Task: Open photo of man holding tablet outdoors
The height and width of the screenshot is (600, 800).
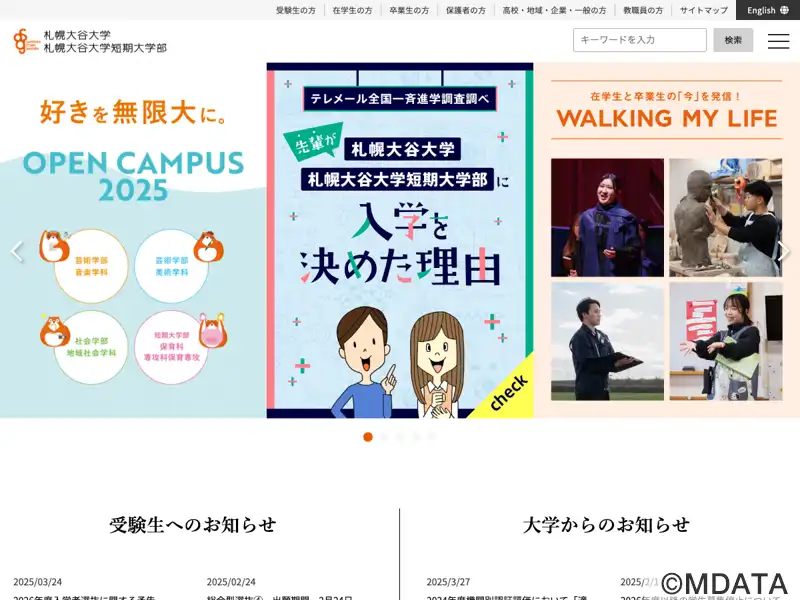Action: (x=607, y=341)
